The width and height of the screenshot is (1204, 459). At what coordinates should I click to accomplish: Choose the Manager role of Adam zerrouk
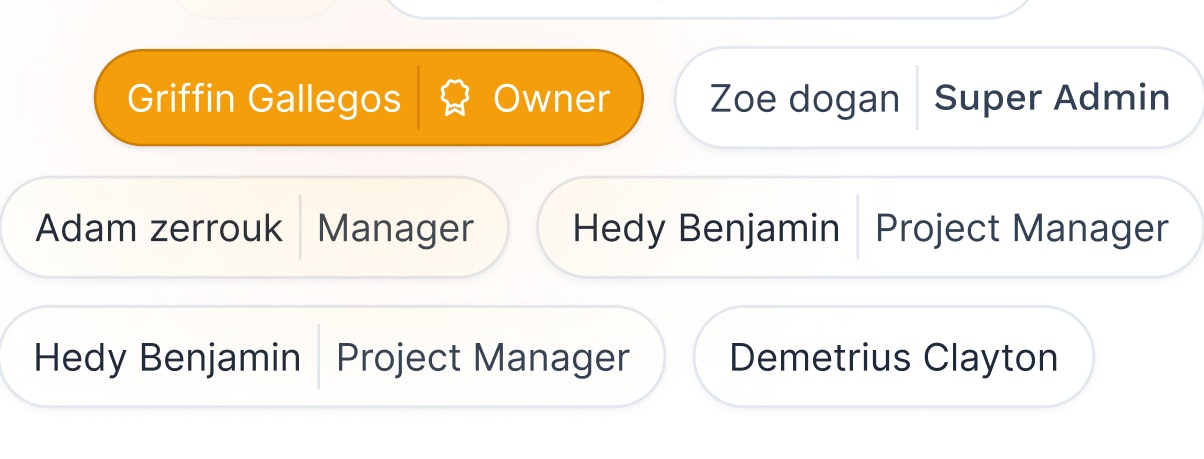pos(395,228)
